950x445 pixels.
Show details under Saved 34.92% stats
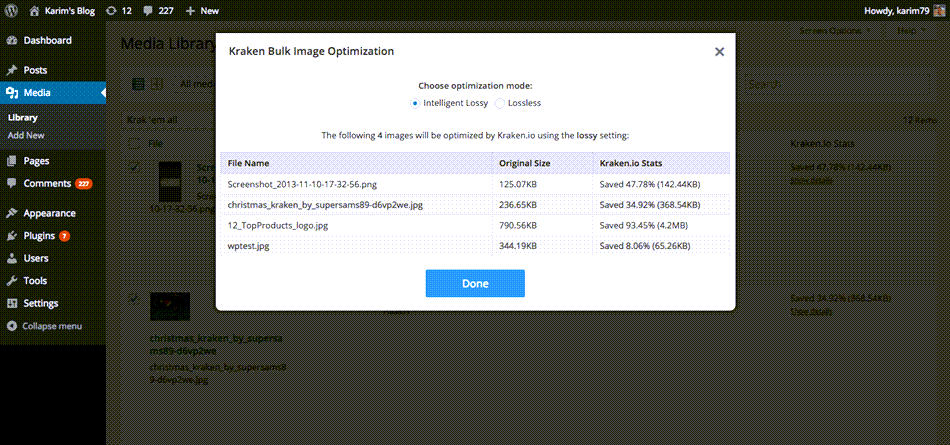[x=811, y=312]
